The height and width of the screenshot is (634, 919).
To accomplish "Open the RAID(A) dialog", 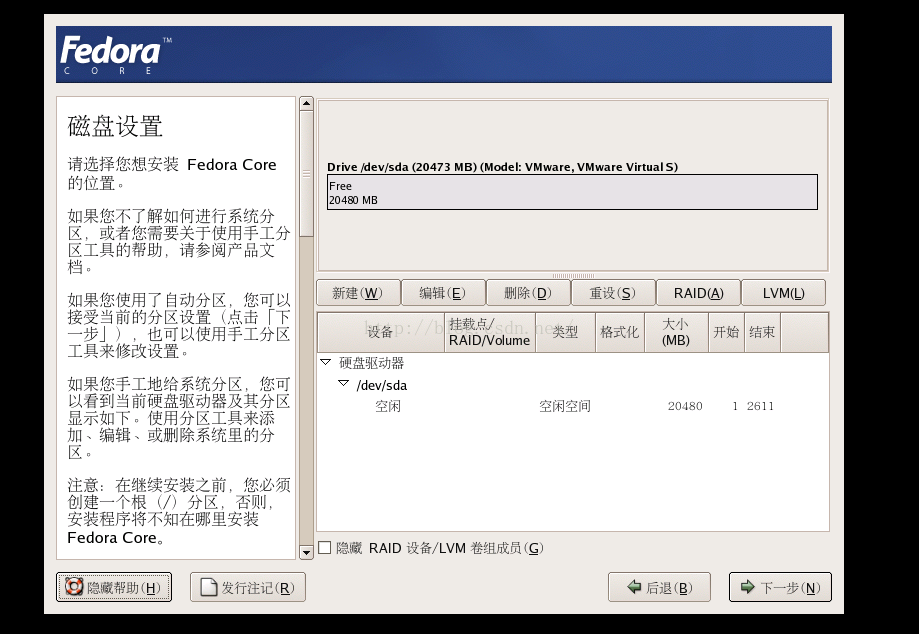I will (x=698, y=293).
